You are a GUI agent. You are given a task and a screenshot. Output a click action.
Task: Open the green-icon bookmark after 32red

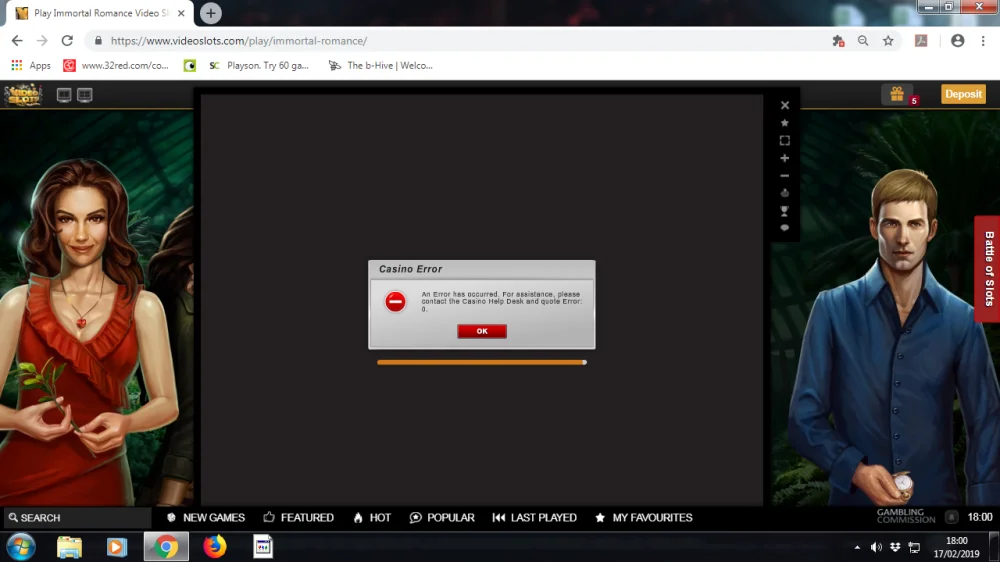pos(189,65)
